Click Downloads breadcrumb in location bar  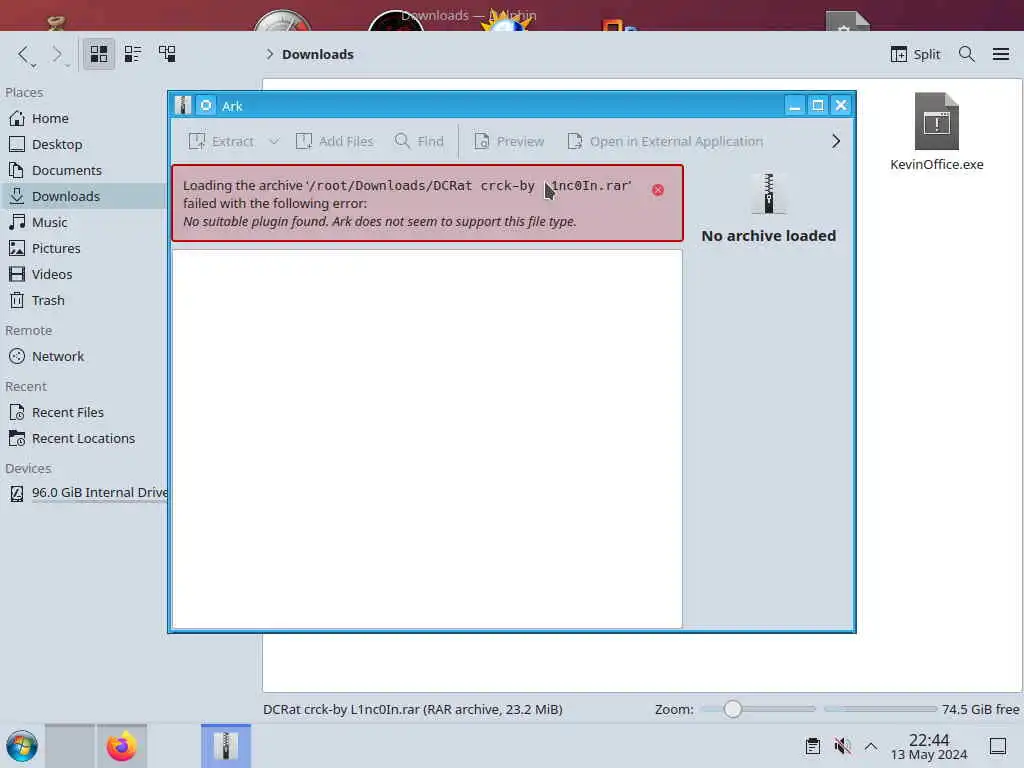(317, 54)
